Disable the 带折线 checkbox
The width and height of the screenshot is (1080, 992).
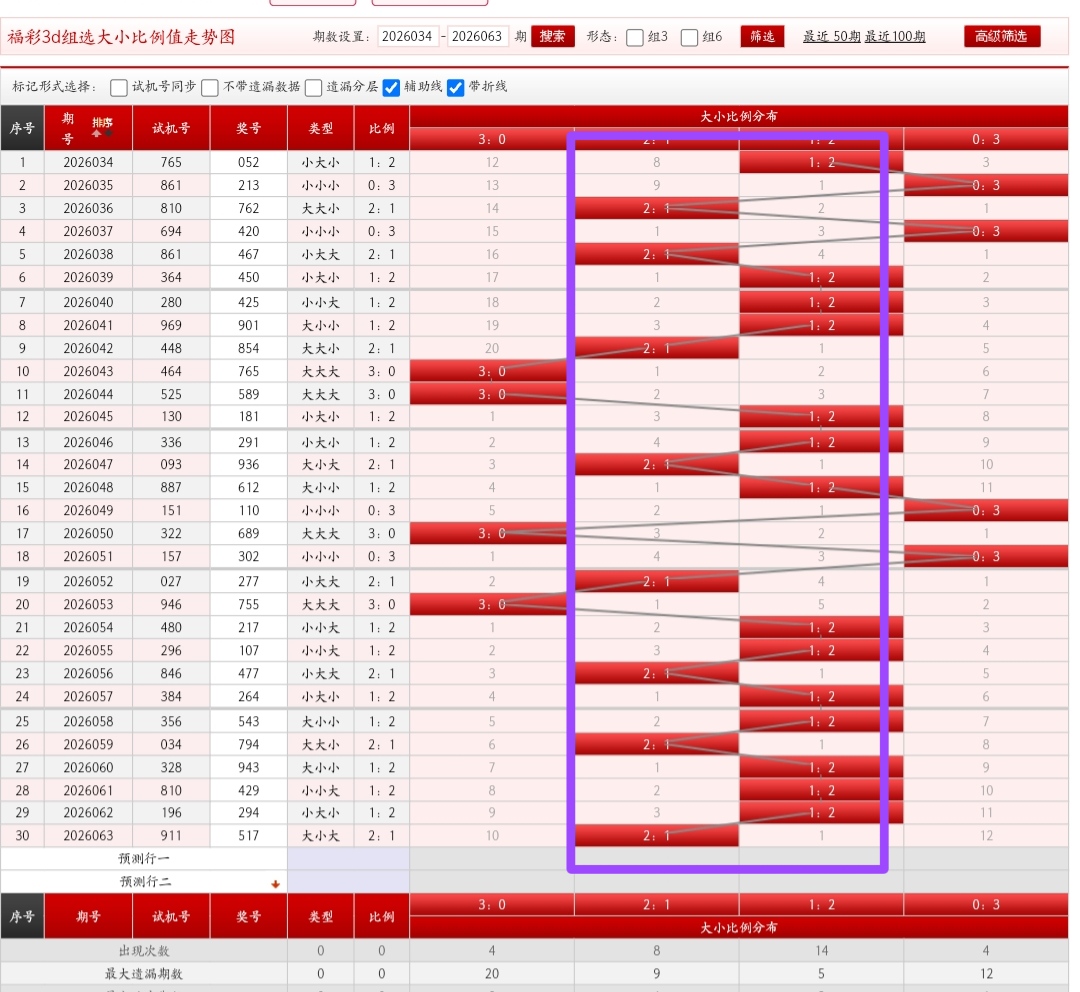[456, 88]
